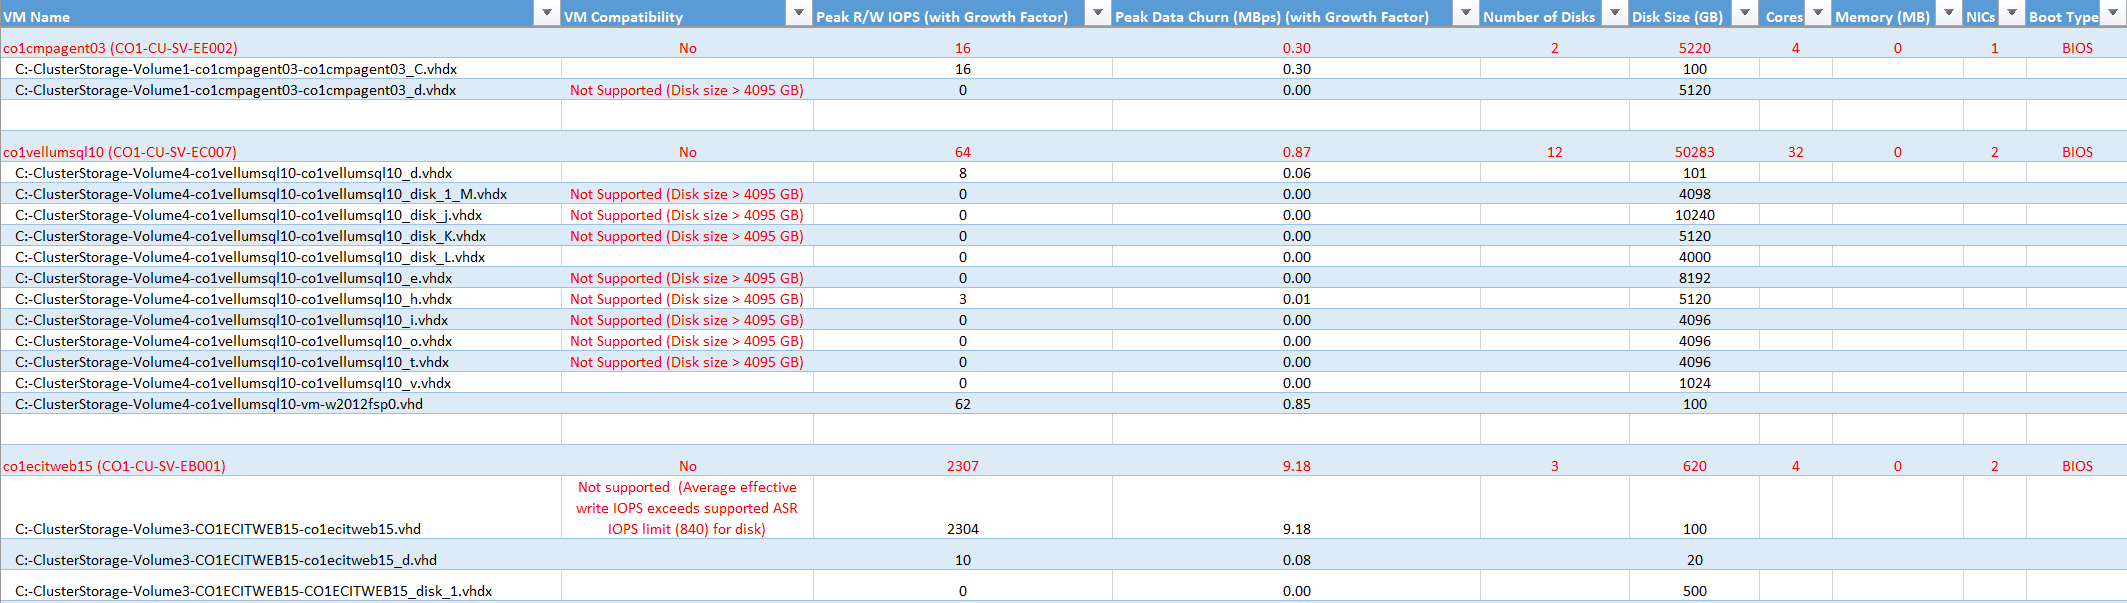The height and width of the screenshot is (603, 2127).
Task: Click the 2304 peak IOPS value
Action: 963,529
